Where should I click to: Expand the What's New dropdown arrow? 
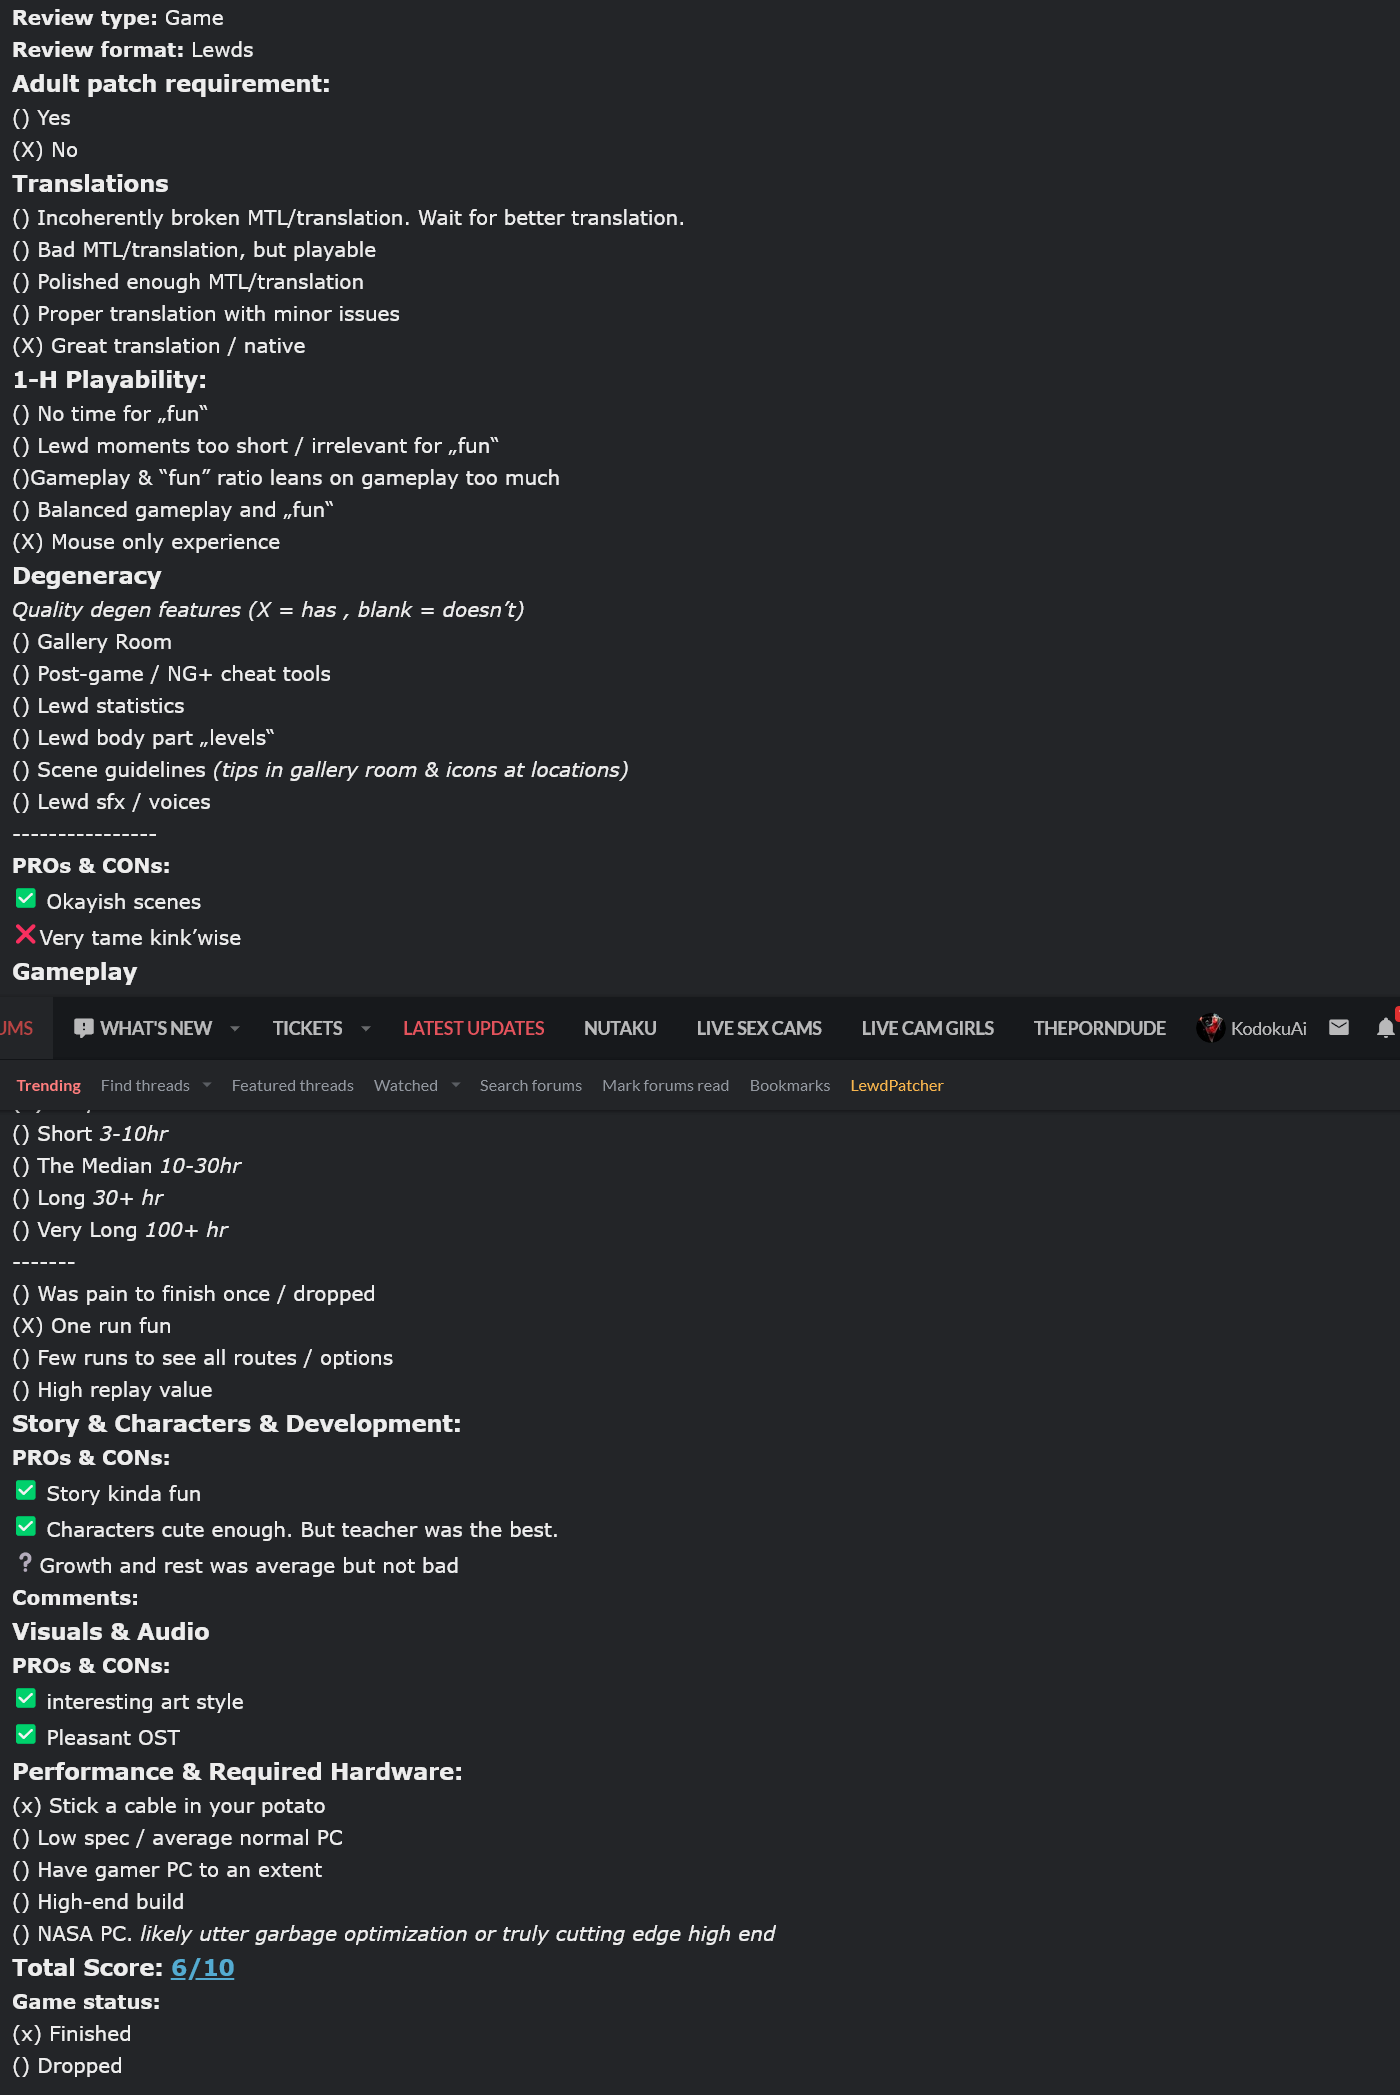click(235, 1028)
